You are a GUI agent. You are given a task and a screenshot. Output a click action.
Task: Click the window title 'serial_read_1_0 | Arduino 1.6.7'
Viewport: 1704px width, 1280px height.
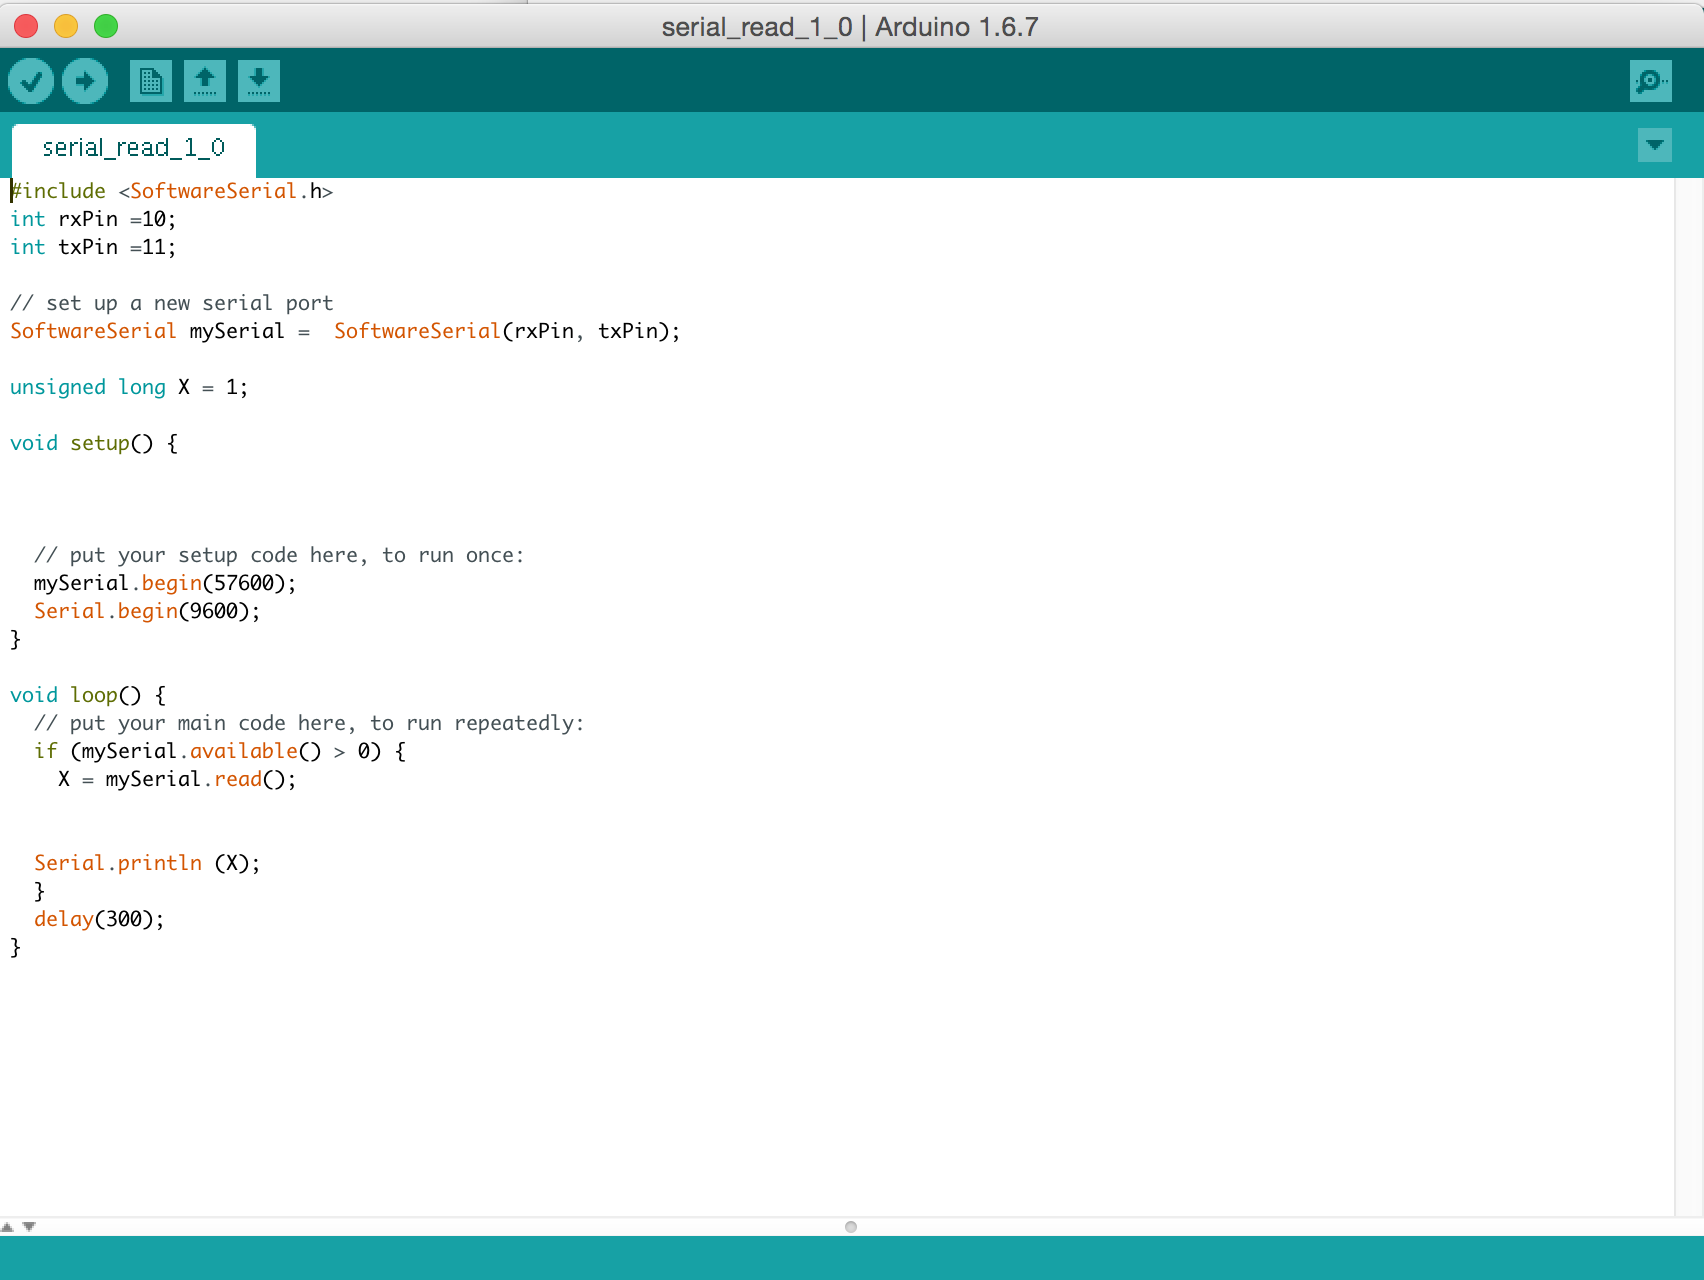tap(850, 27)
